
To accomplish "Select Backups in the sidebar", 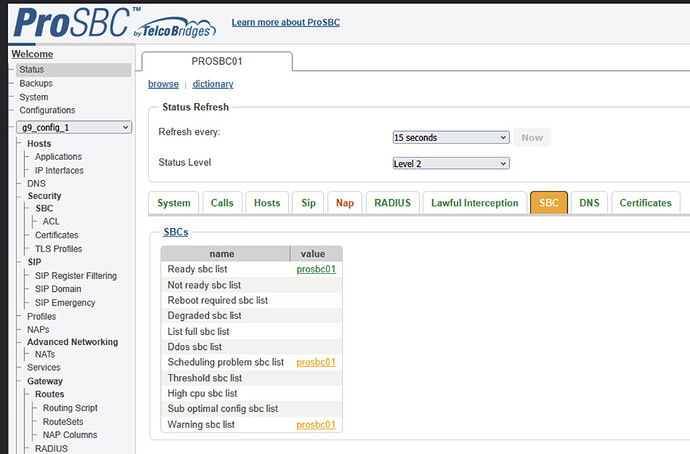I will pyautogui.click(x=35, y=83).
